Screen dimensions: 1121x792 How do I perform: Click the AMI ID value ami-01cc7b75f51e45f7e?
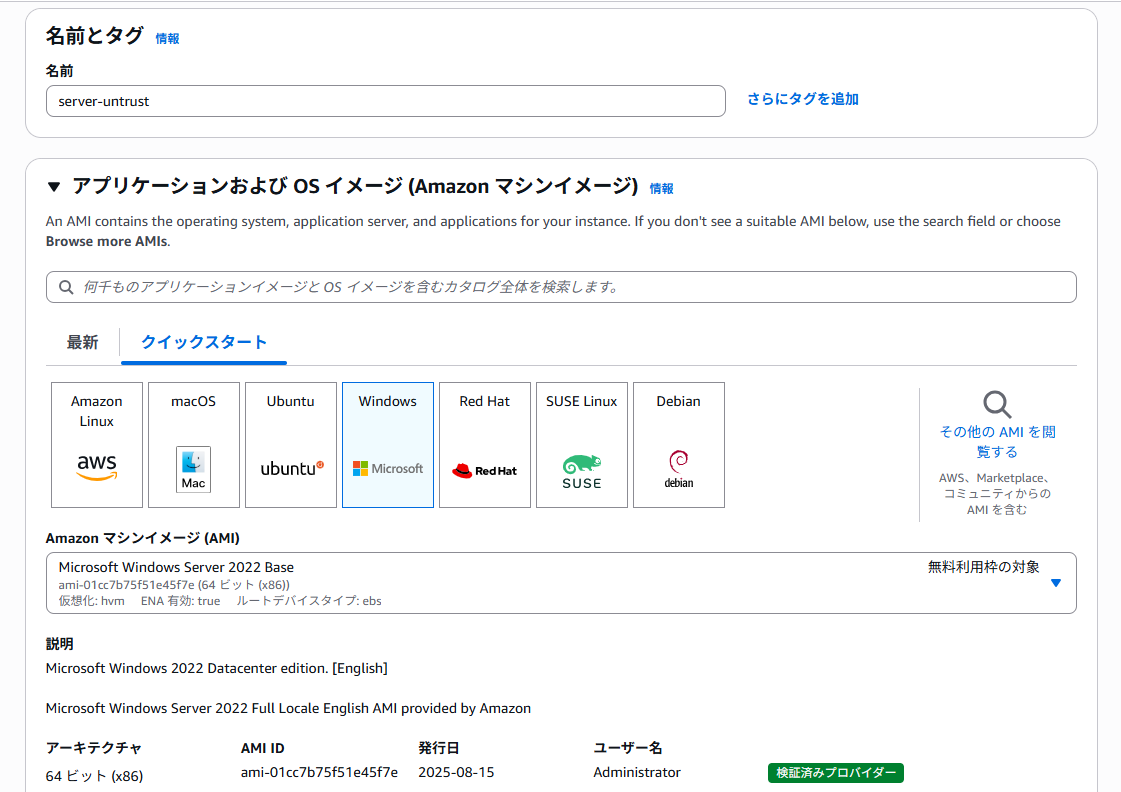320,772
